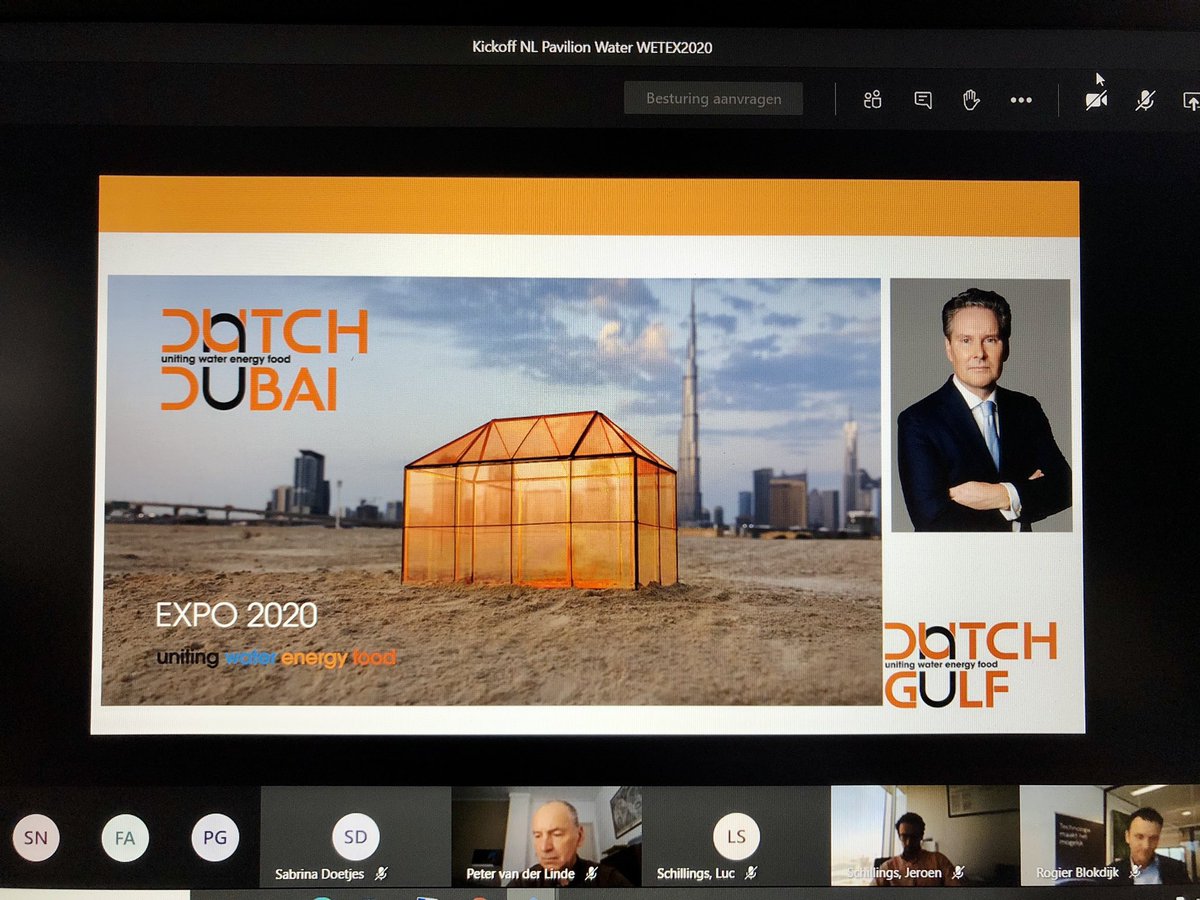Screen dimensions: 1200x900
Task: Open the meeting chat panel
Action: click(923, 99)
